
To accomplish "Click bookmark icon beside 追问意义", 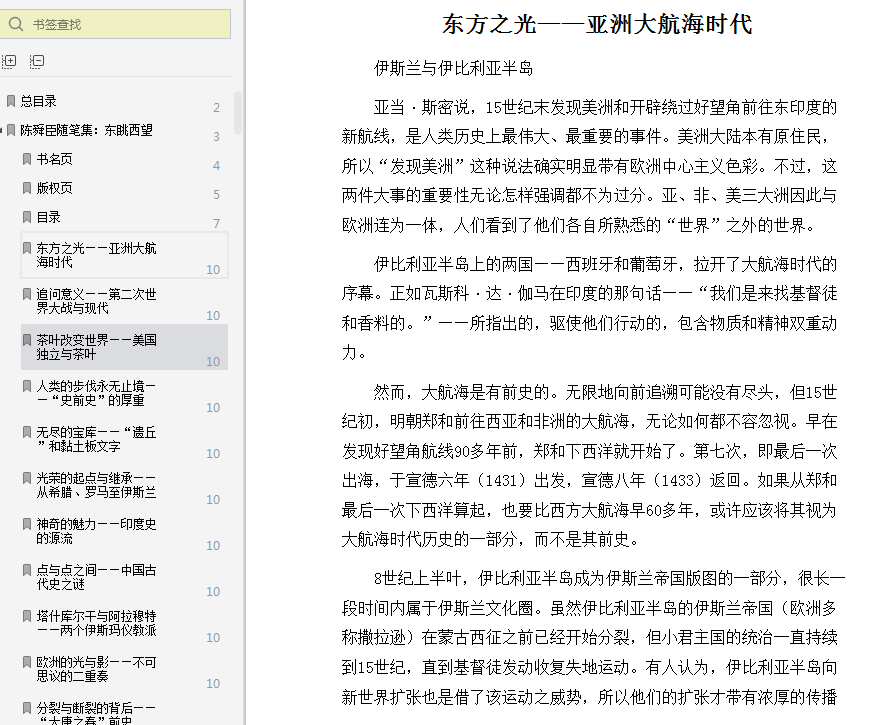I will (27, 294).
